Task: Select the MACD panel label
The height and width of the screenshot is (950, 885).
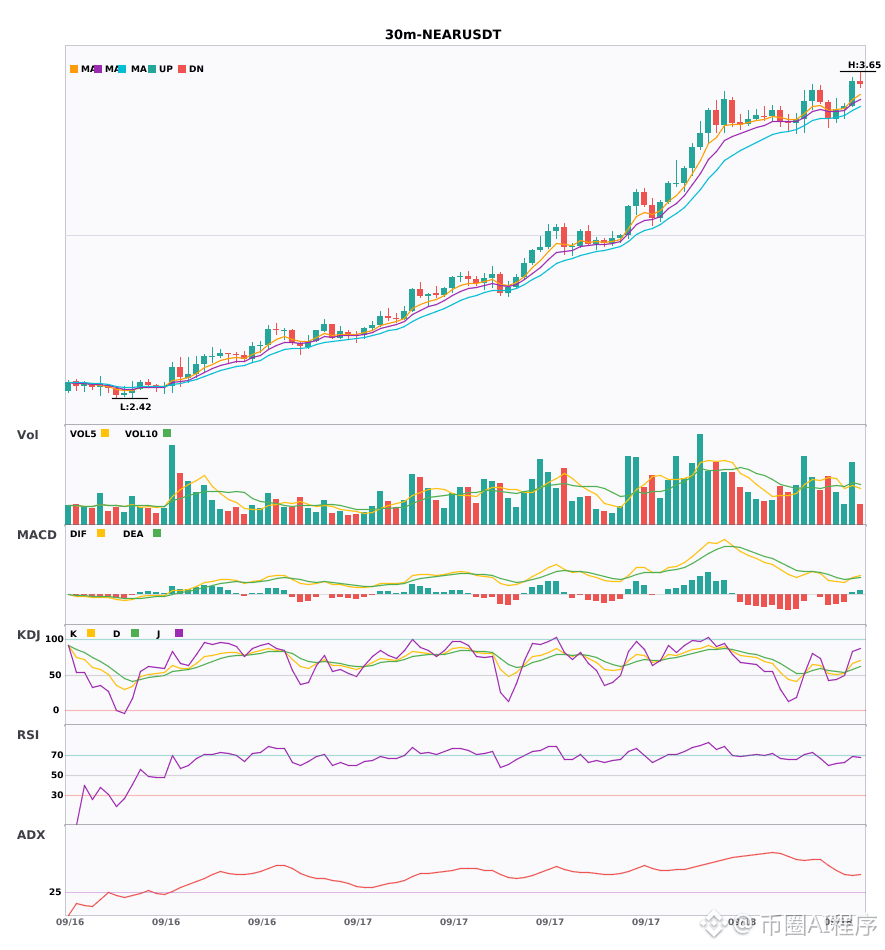Action: point(36,535)
